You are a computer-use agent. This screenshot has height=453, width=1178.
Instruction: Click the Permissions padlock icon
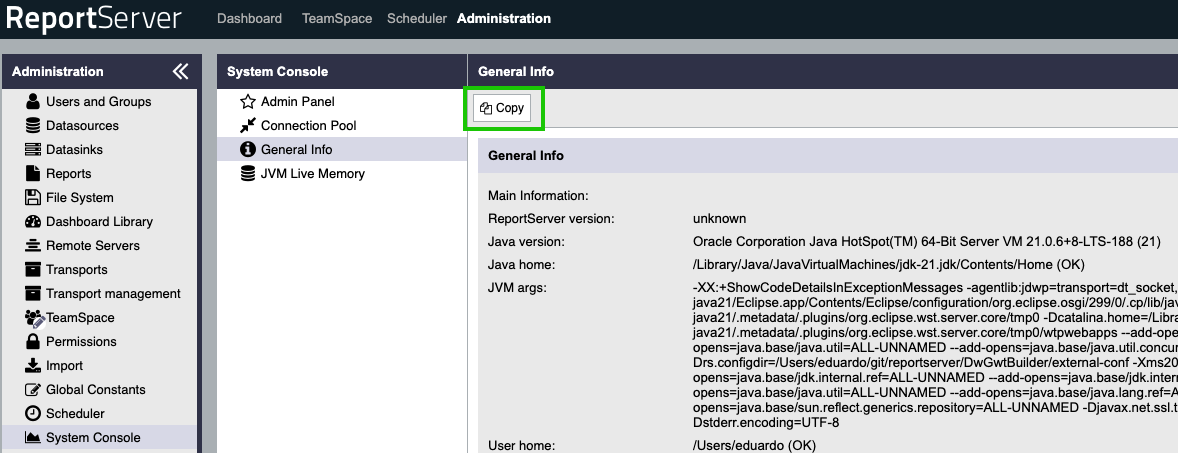pos(33,342)
